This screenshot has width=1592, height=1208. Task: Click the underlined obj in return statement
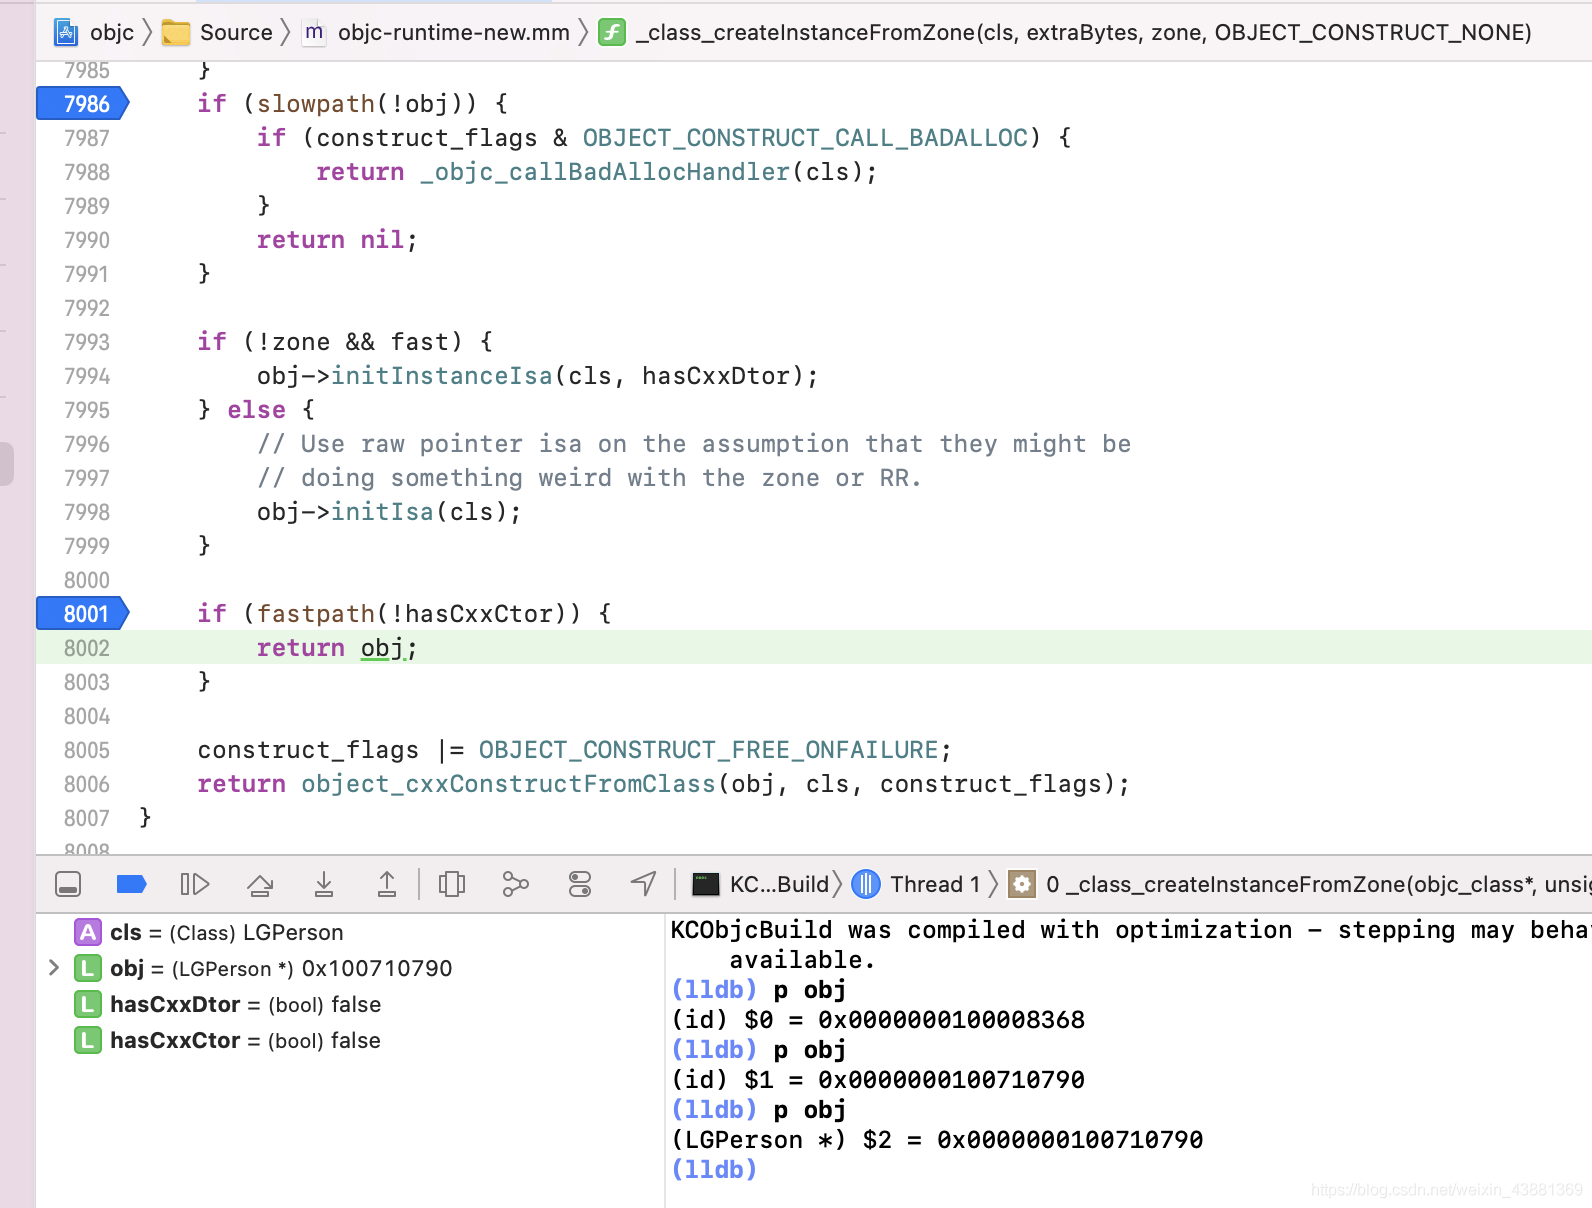click(x=382, y=648)
